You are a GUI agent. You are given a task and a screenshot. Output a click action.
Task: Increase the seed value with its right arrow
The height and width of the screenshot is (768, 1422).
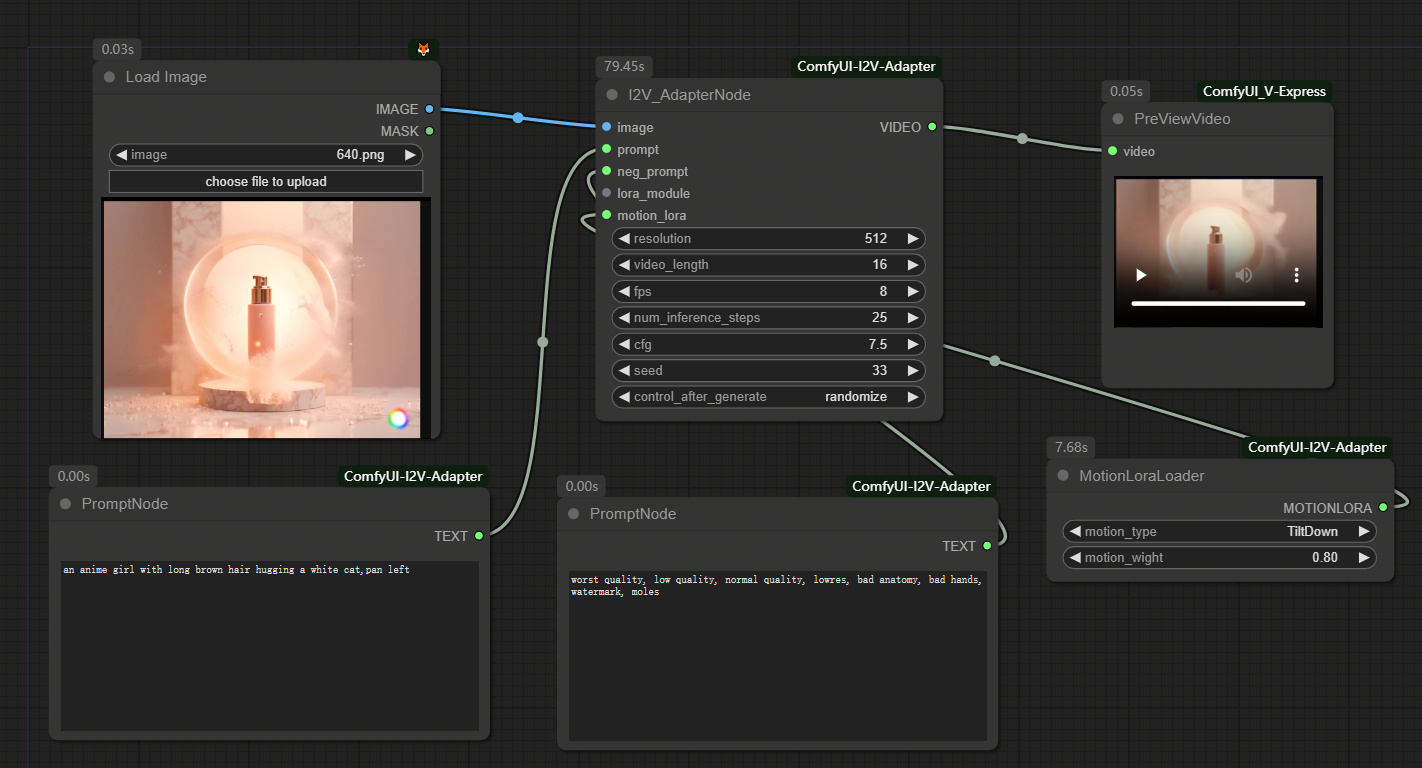coord(912,370)
